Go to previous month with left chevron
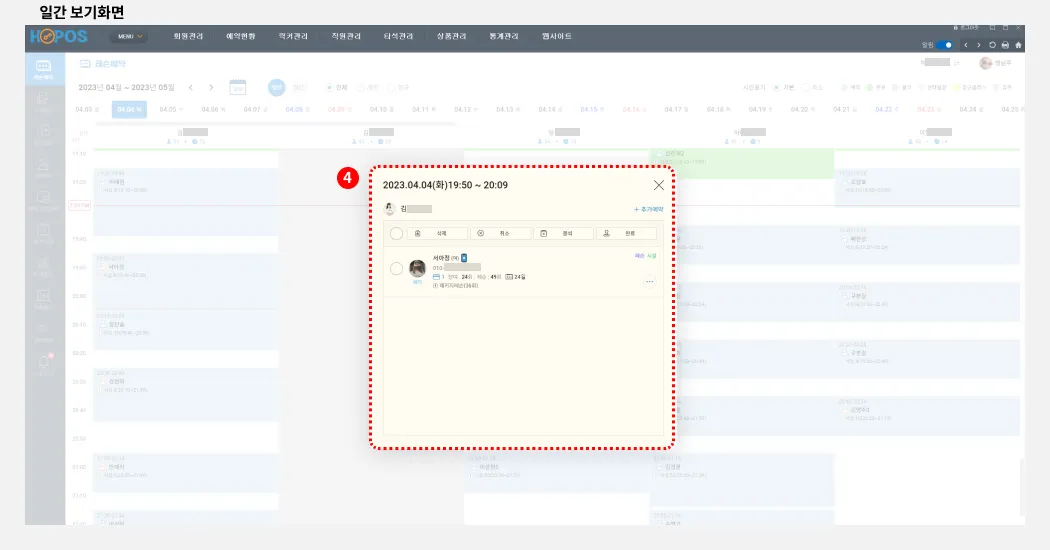The width and height of the screenshot is (1050, 550). point(191,88)
